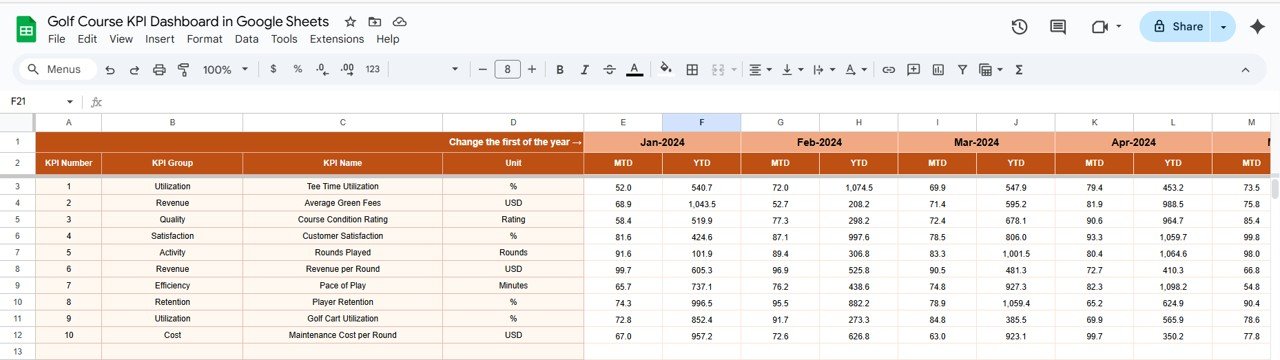The image size is (1280, 360).
Task: Click the Menus search box
Action: (59, 70)
